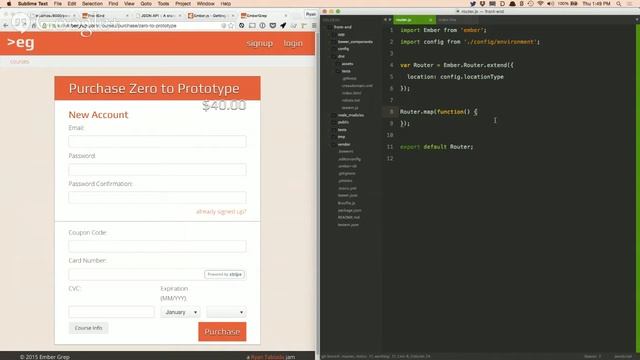This screenshot has width=640, height=360.
Task: Open Spotlight search magnifier
Action: [619, 4]
